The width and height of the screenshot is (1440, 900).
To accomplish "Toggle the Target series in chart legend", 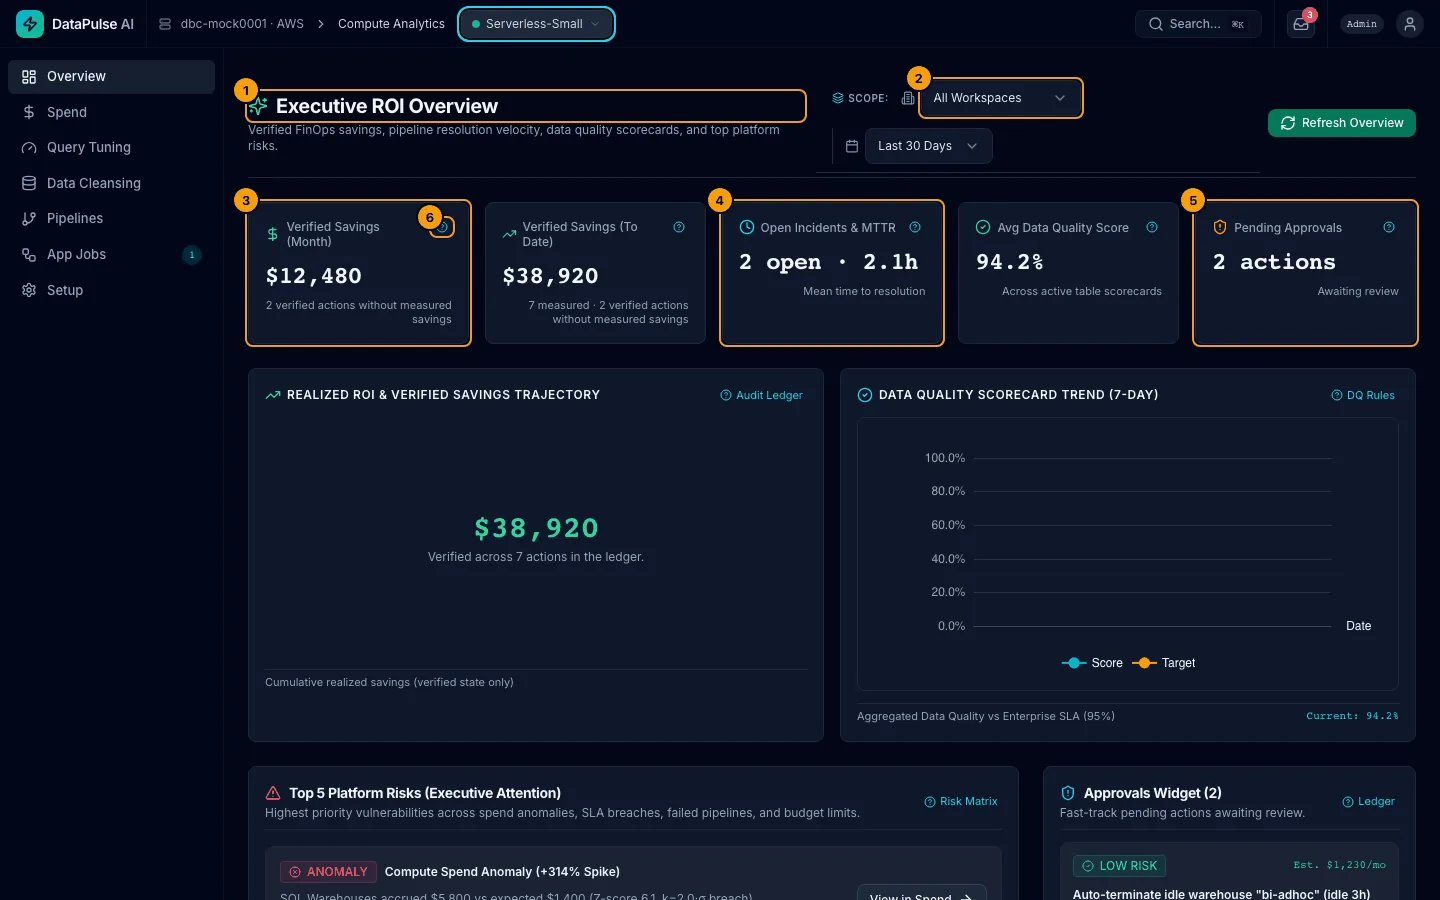I will click(1164, 663).
